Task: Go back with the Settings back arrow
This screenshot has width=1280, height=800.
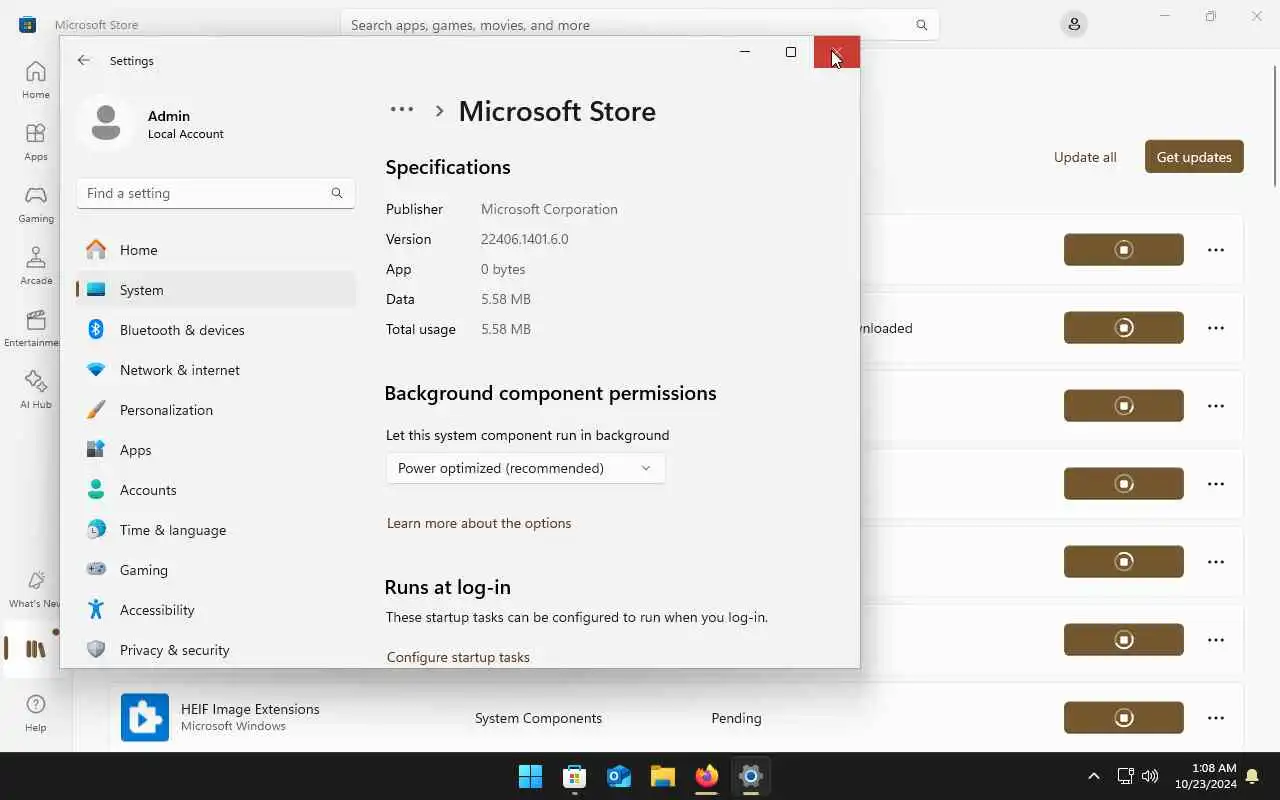Action: click(84, 60)
